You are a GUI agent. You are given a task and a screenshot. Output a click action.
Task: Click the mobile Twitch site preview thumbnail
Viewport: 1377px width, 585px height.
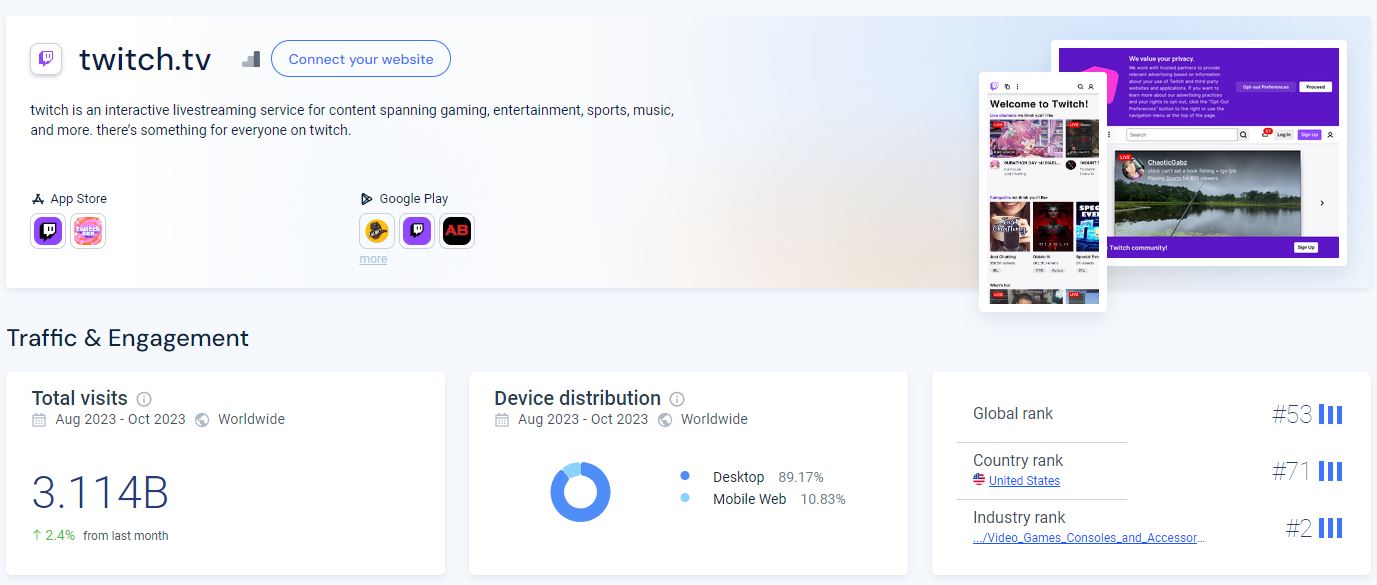pyautogui.click(x=1042, y=191)
